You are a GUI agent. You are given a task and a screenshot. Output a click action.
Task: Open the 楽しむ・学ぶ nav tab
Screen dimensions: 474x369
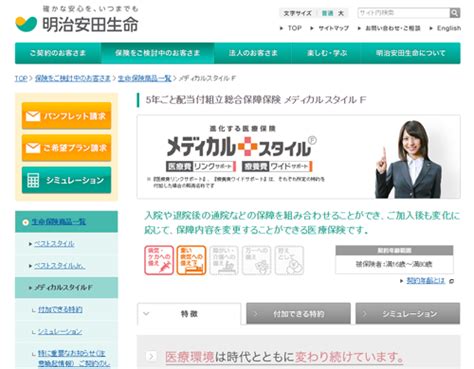(x=327, y=53)
